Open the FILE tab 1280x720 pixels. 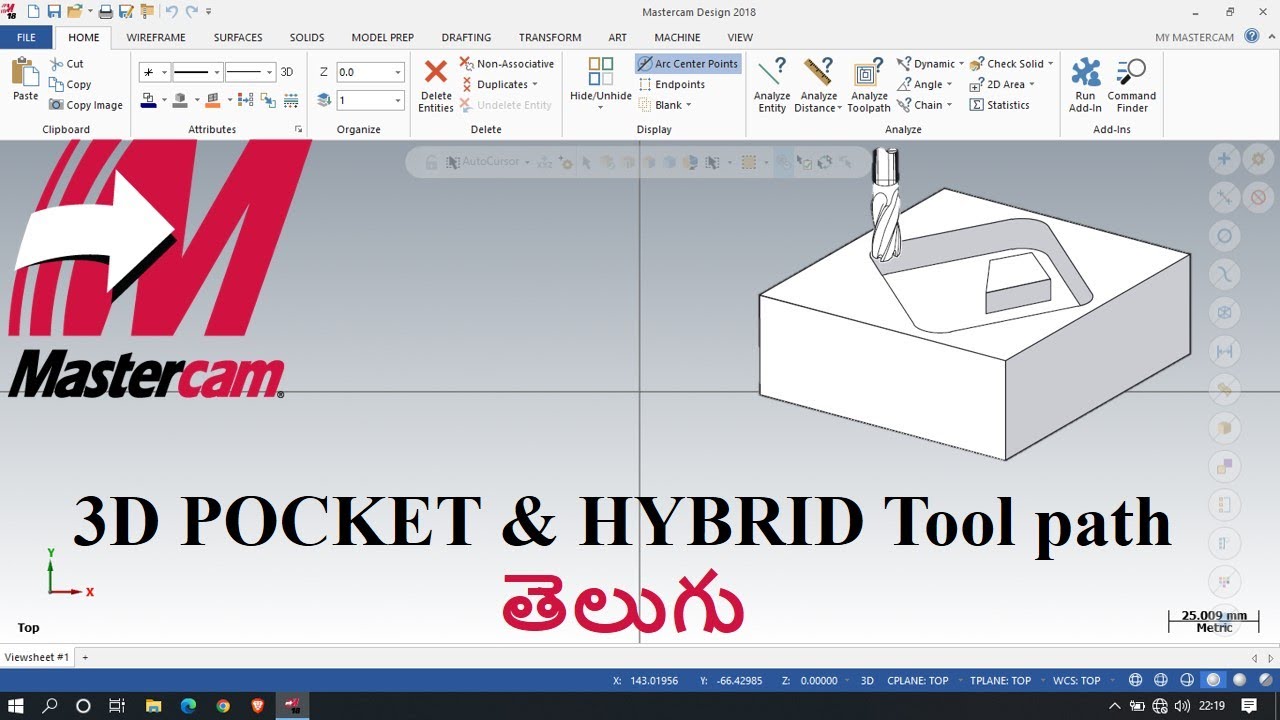click(x=26, y=37)
